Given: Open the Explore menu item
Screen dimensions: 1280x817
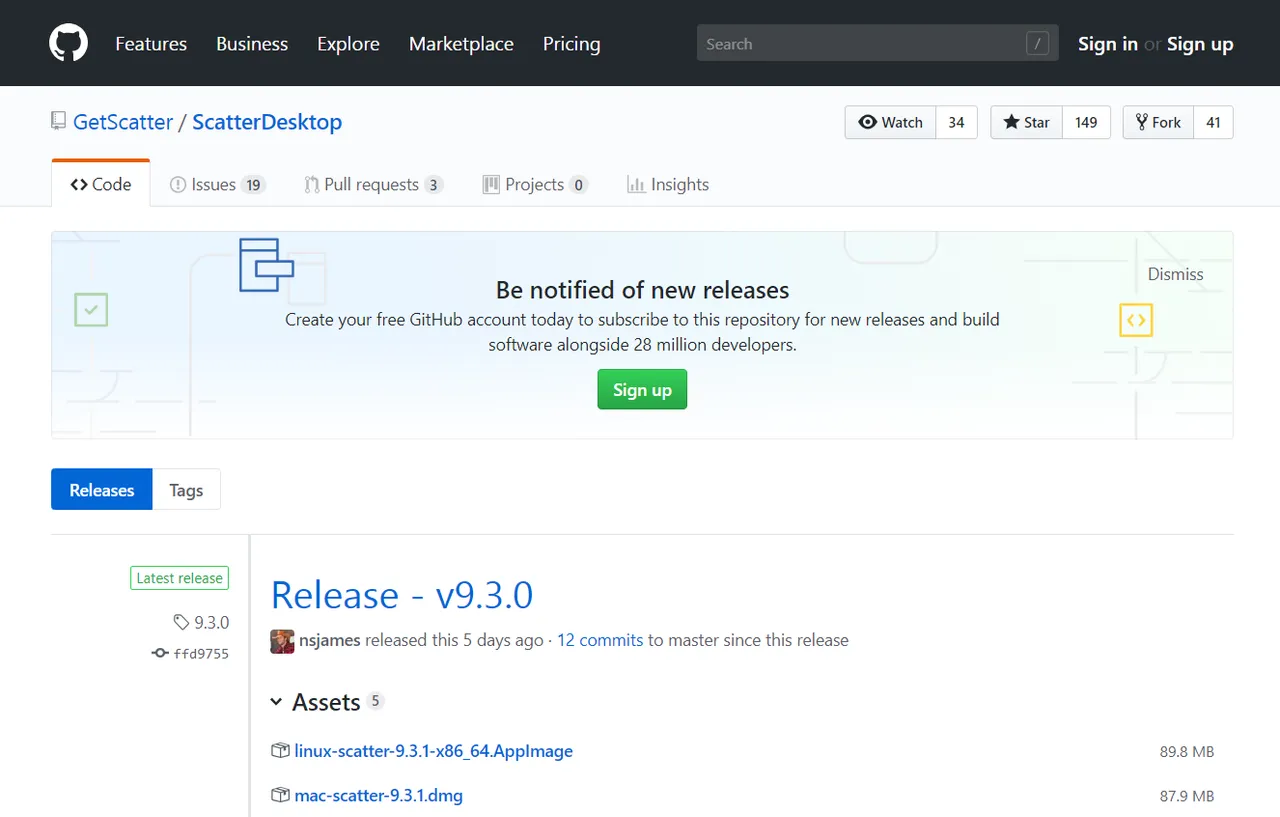Looking at the screenshot, I should click(x=348, y=44).
